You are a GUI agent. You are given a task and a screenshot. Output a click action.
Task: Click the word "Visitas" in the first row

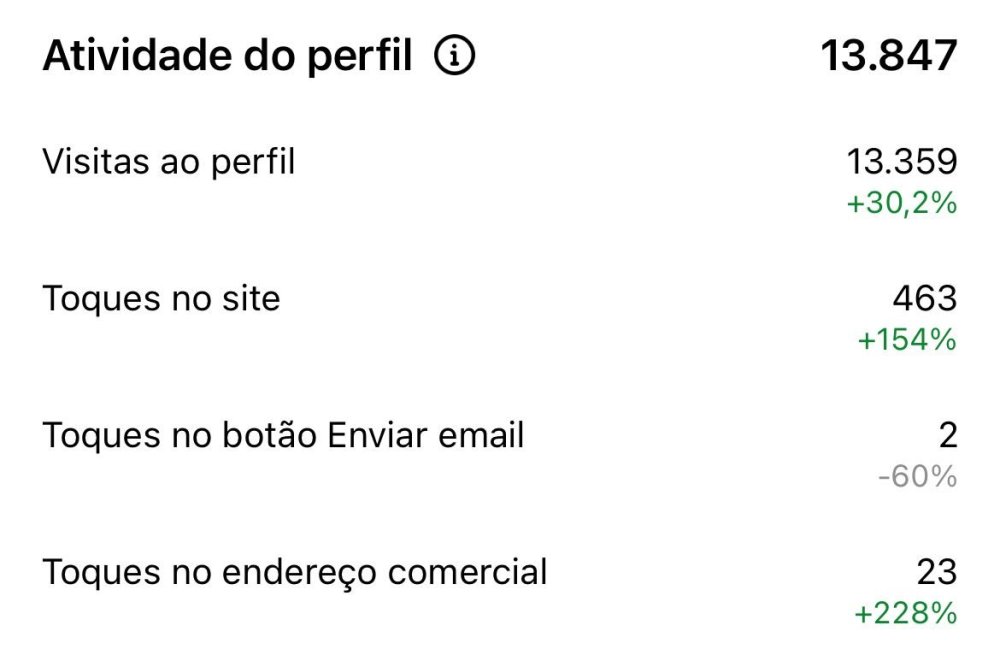click(95, 161)
